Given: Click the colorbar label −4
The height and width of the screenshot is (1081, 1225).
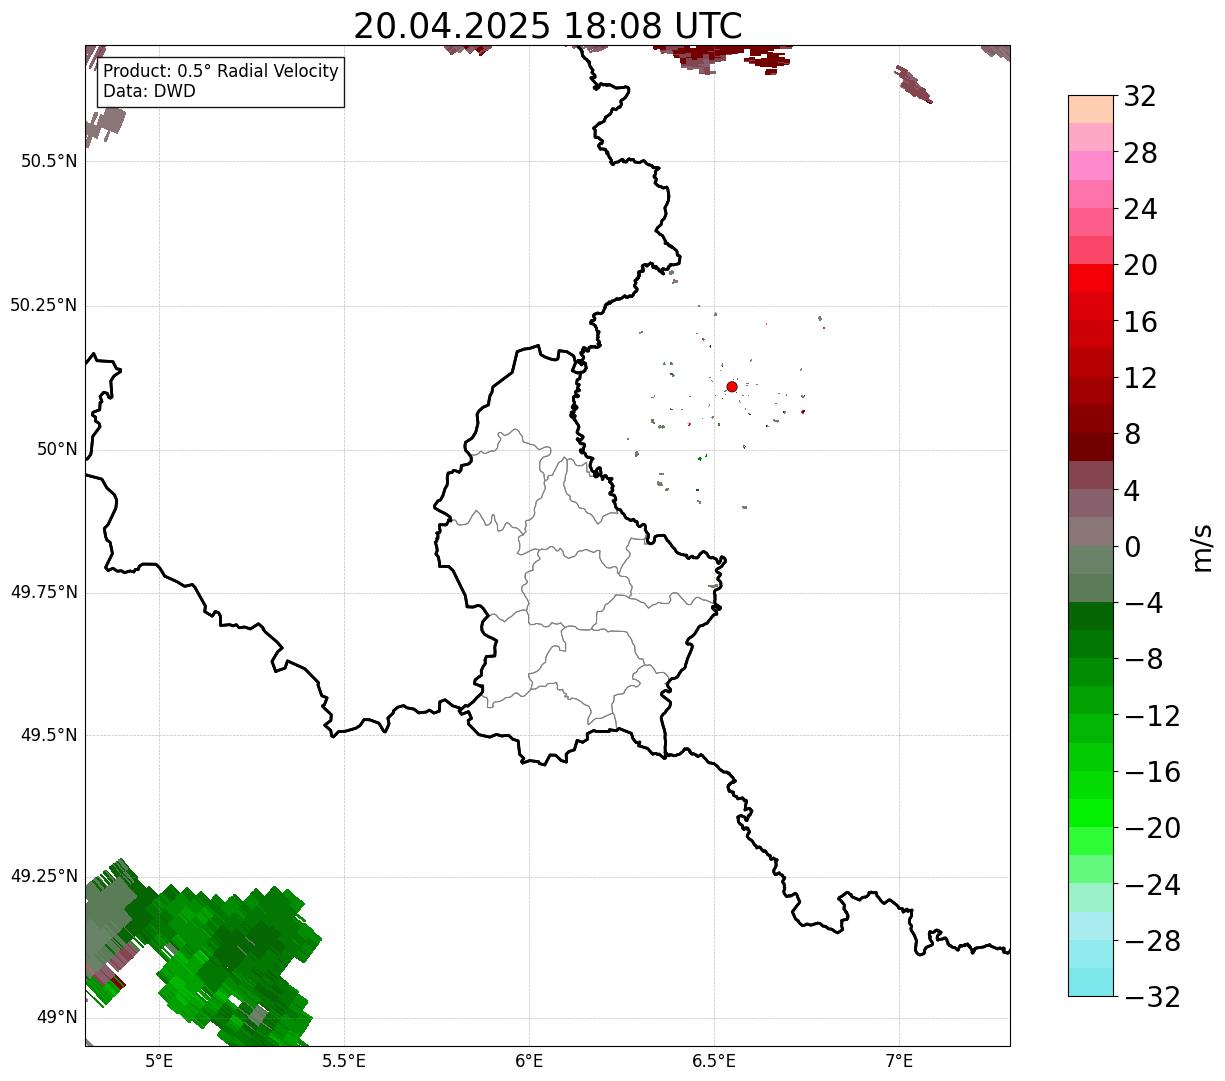Looking at the screenshot, I should pyautogui.click(x=1144, y=604).
